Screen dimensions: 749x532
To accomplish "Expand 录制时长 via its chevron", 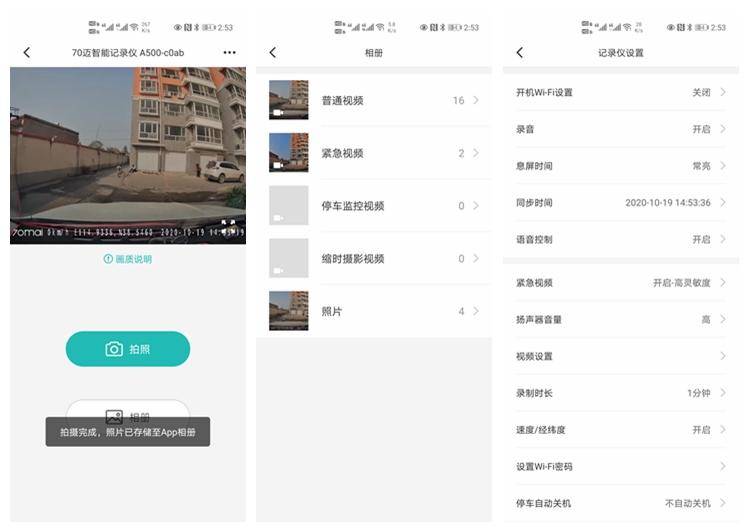I will click(x=723, y=393).
